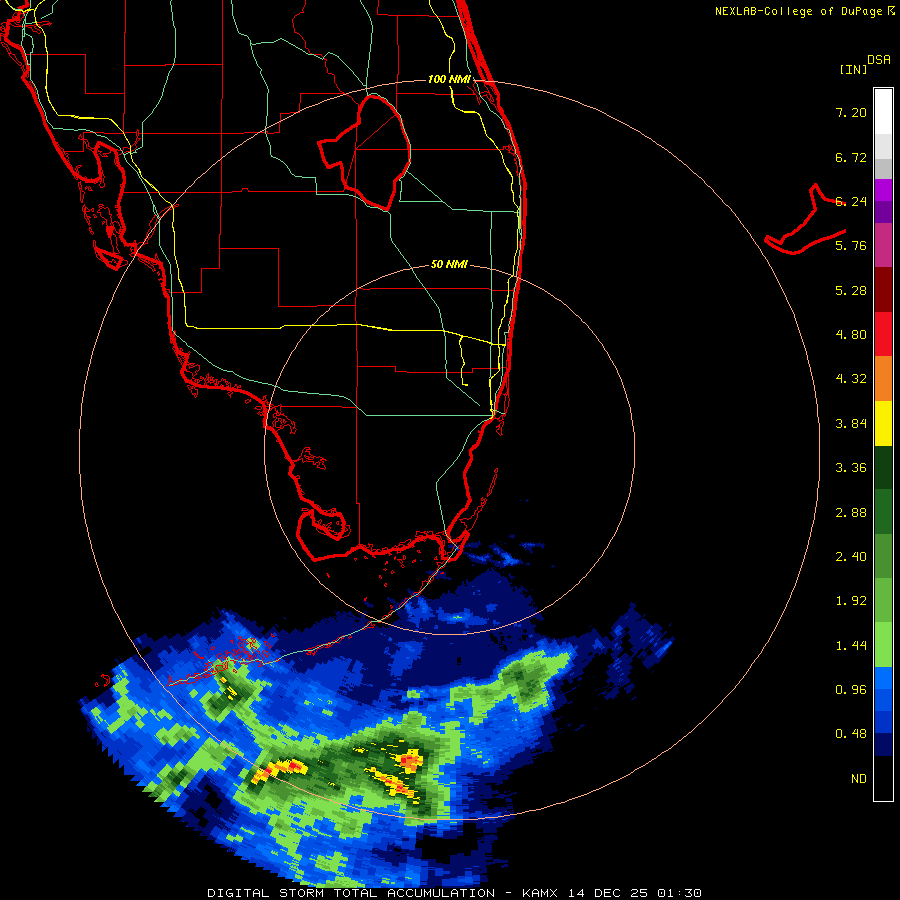
Task: Select the 3.36 legend value
Action: click(851, 468)
